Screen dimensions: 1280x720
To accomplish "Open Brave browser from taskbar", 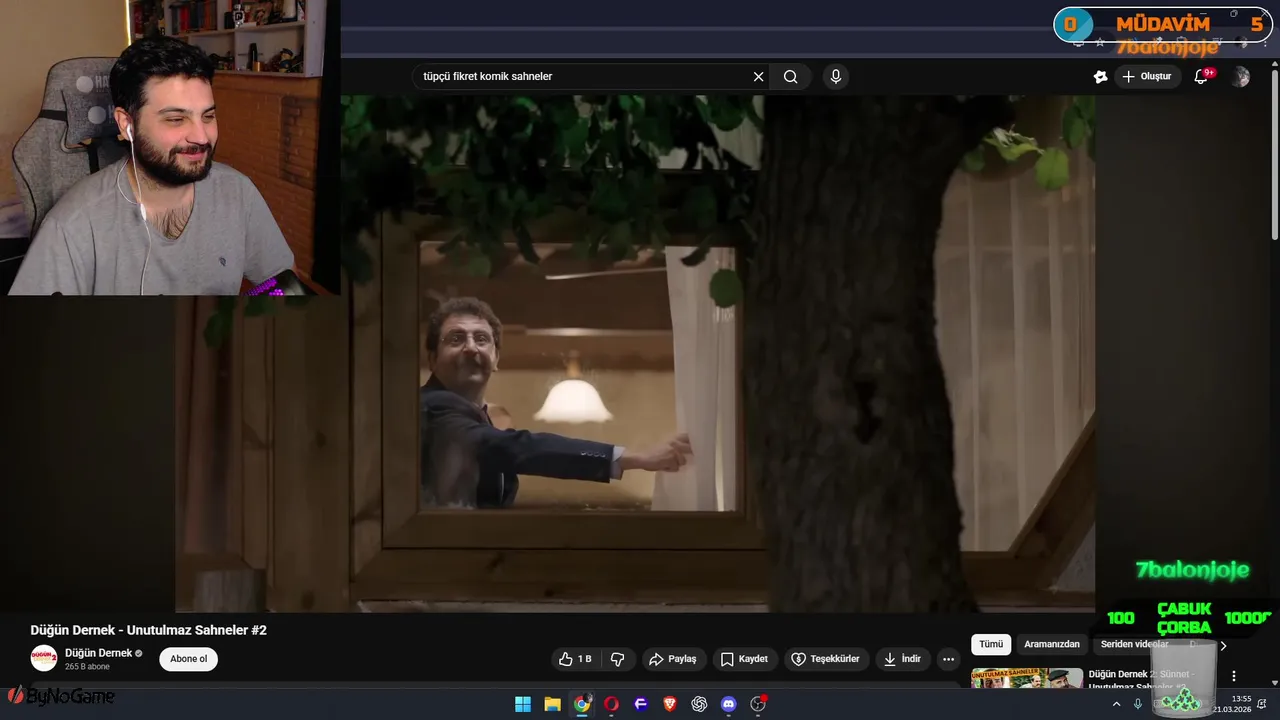I will point(670,704).
